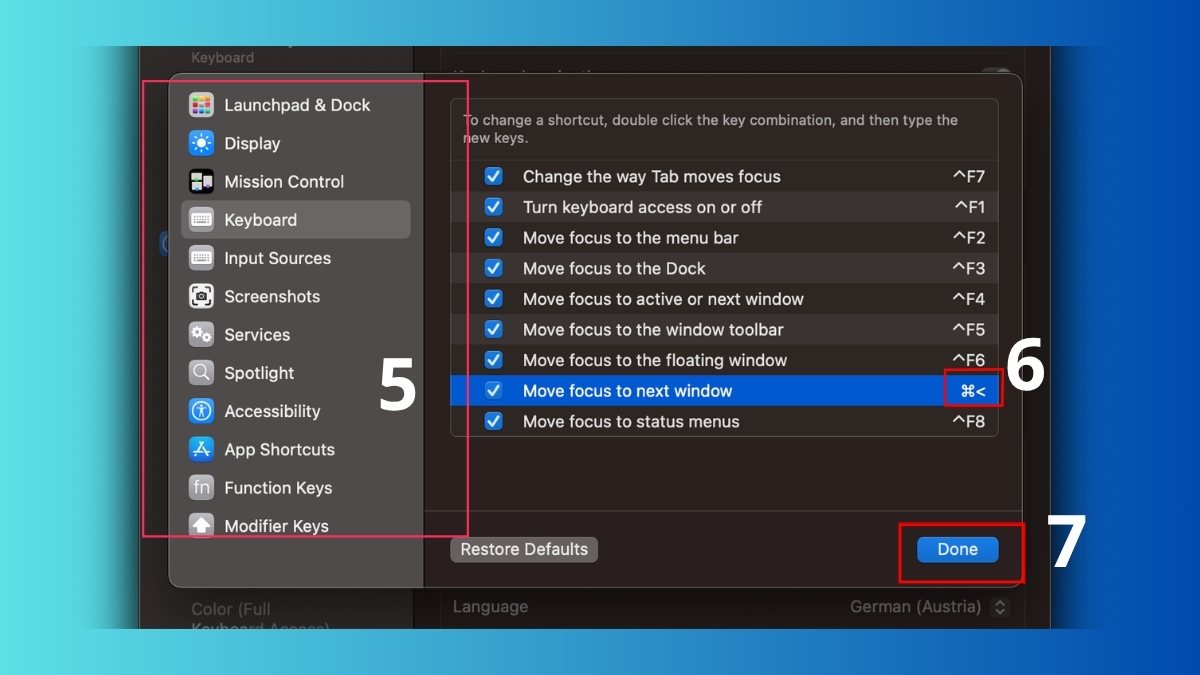
Task: Select the Input Sources label
Action: point(277,258)
